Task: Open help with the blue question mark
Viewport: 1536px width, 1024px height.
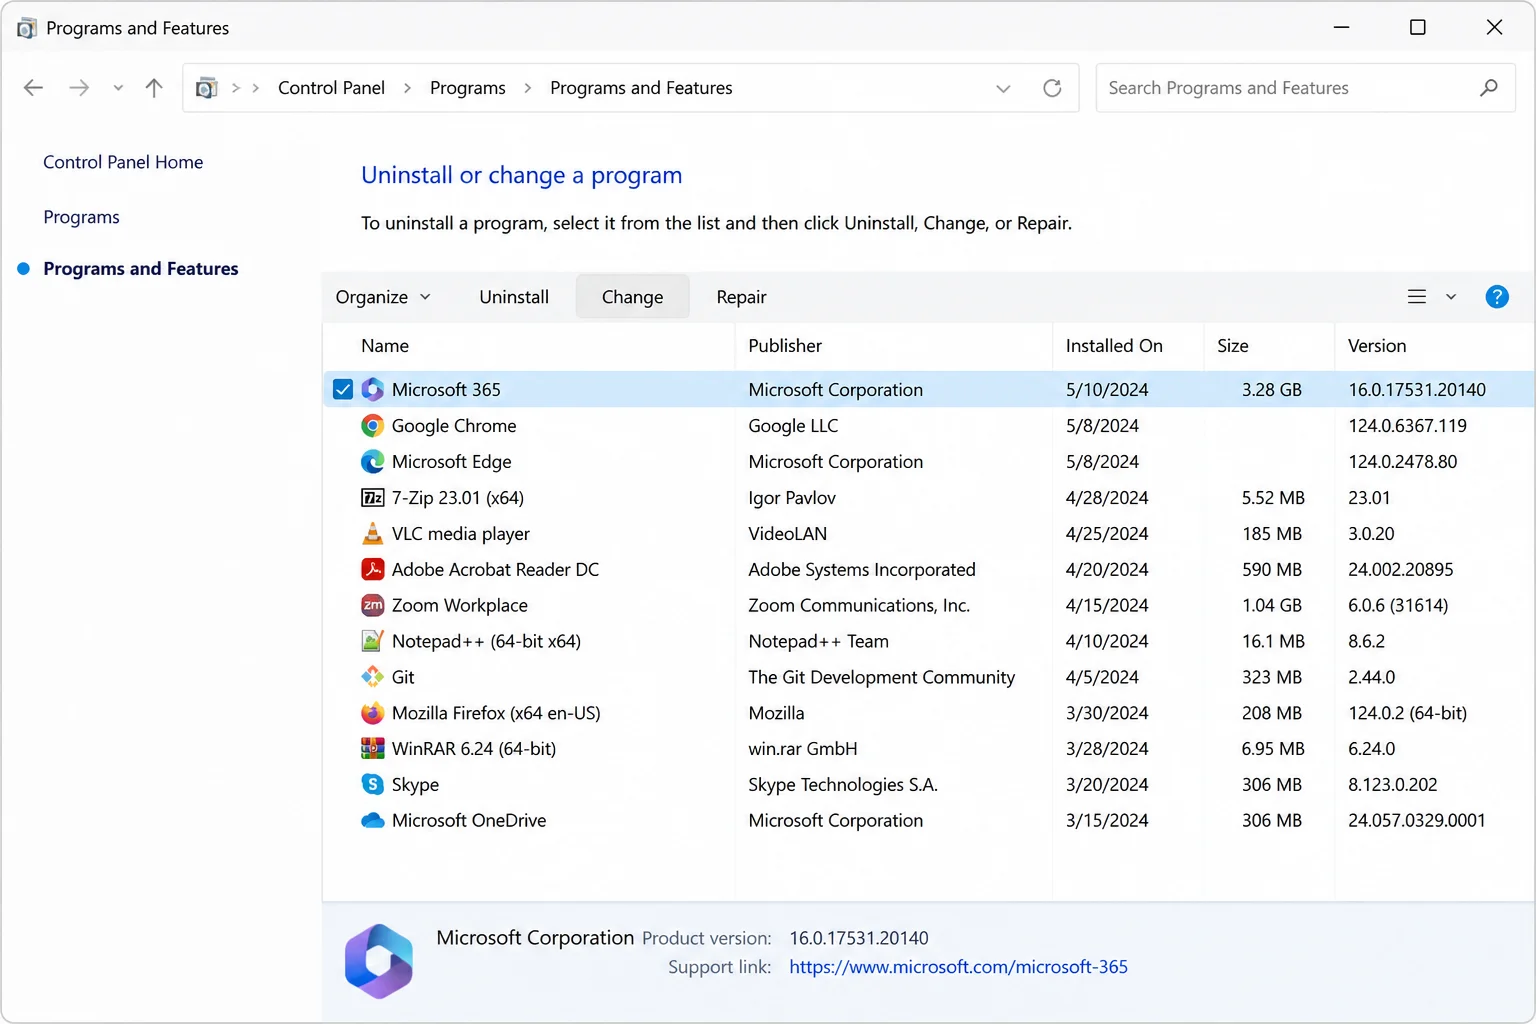Action: coord(1497,297)
